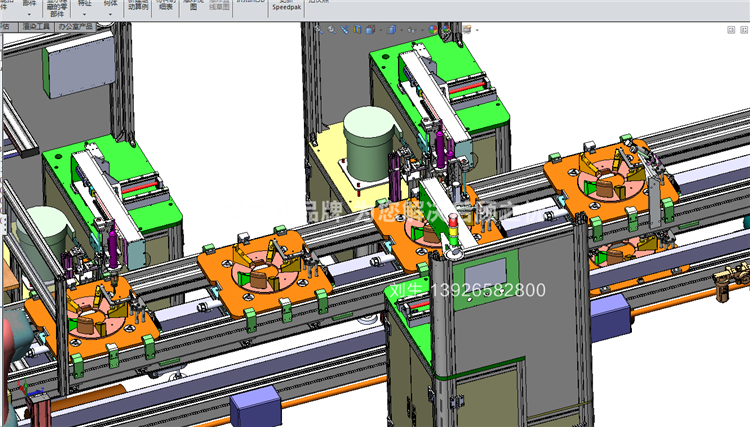This screenshot has width=750, height=427.
Task: Click Previous View icon
Action: 344,30
